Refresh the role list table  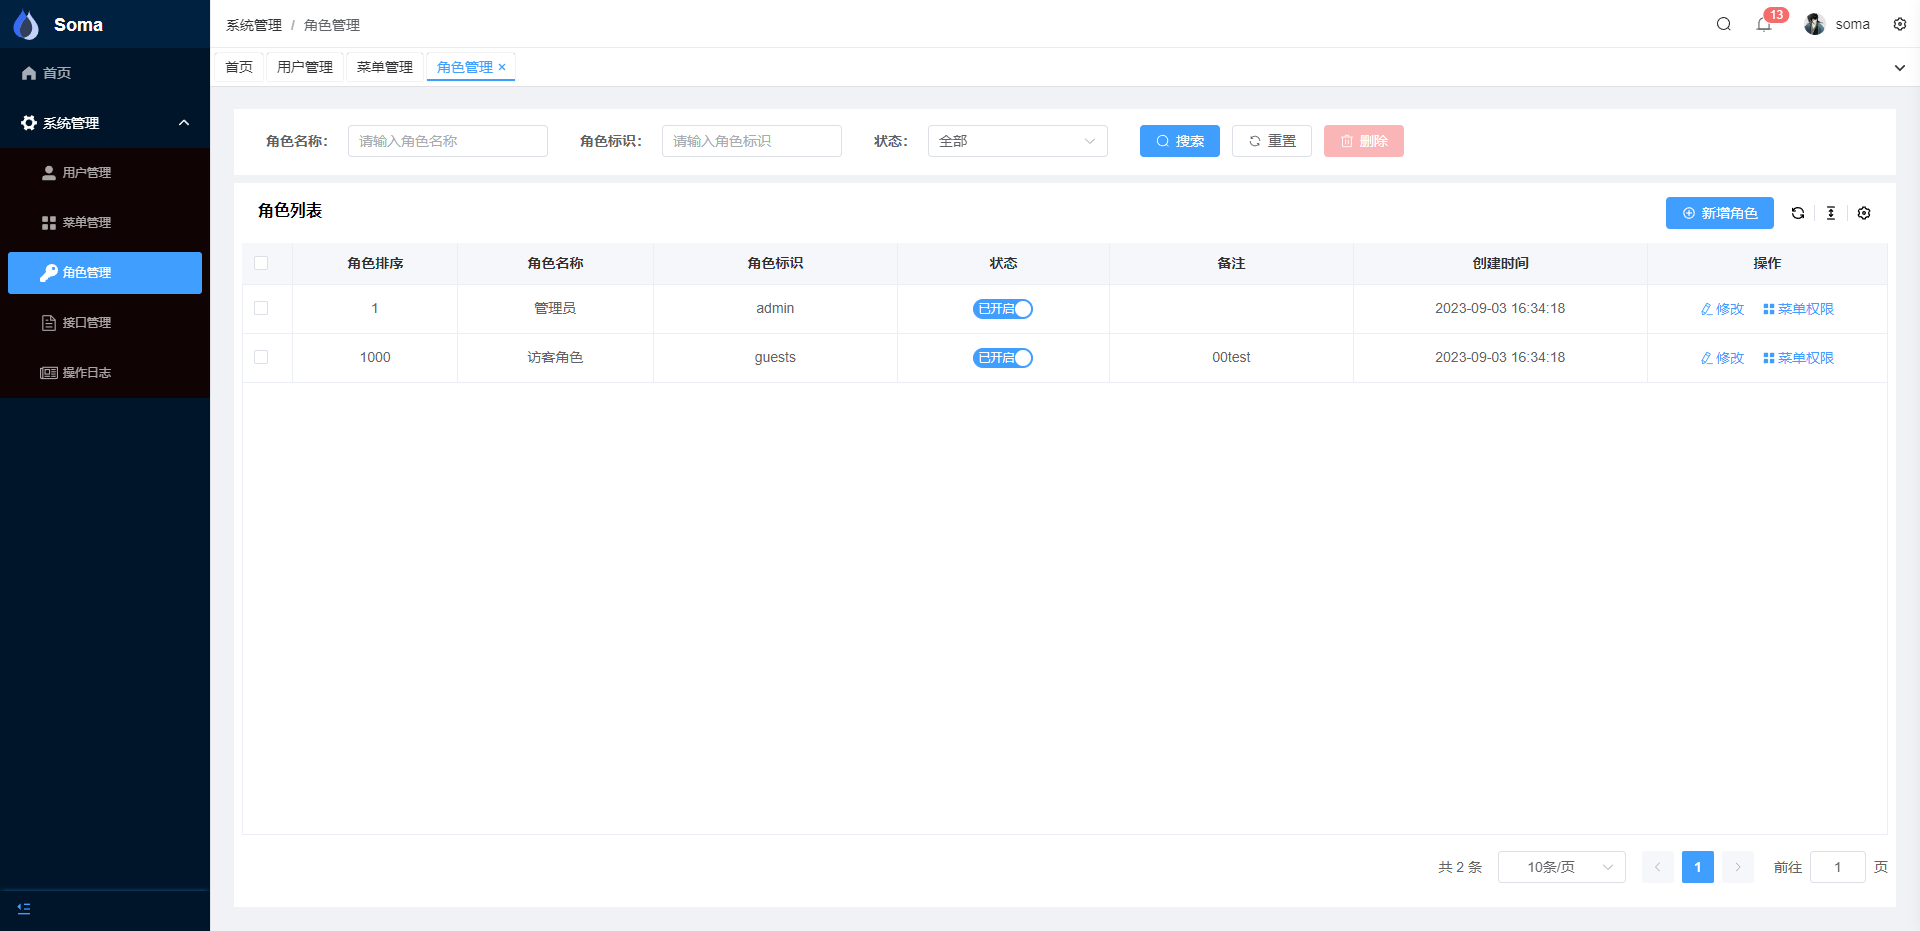pyautogui.click(x=1797, y=213)
